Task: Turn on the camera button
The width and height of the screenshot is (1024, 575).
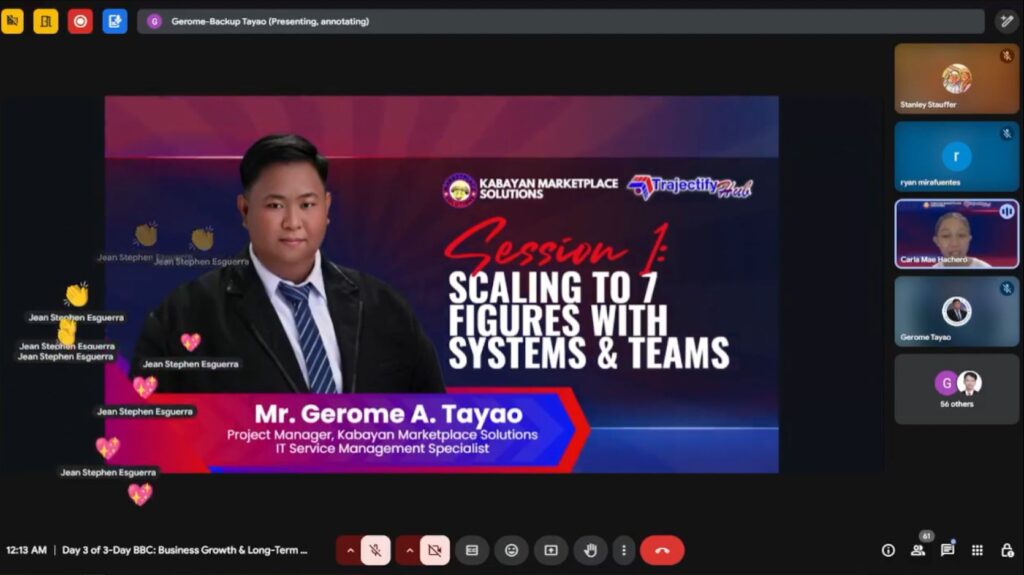Action: [435, 550]
